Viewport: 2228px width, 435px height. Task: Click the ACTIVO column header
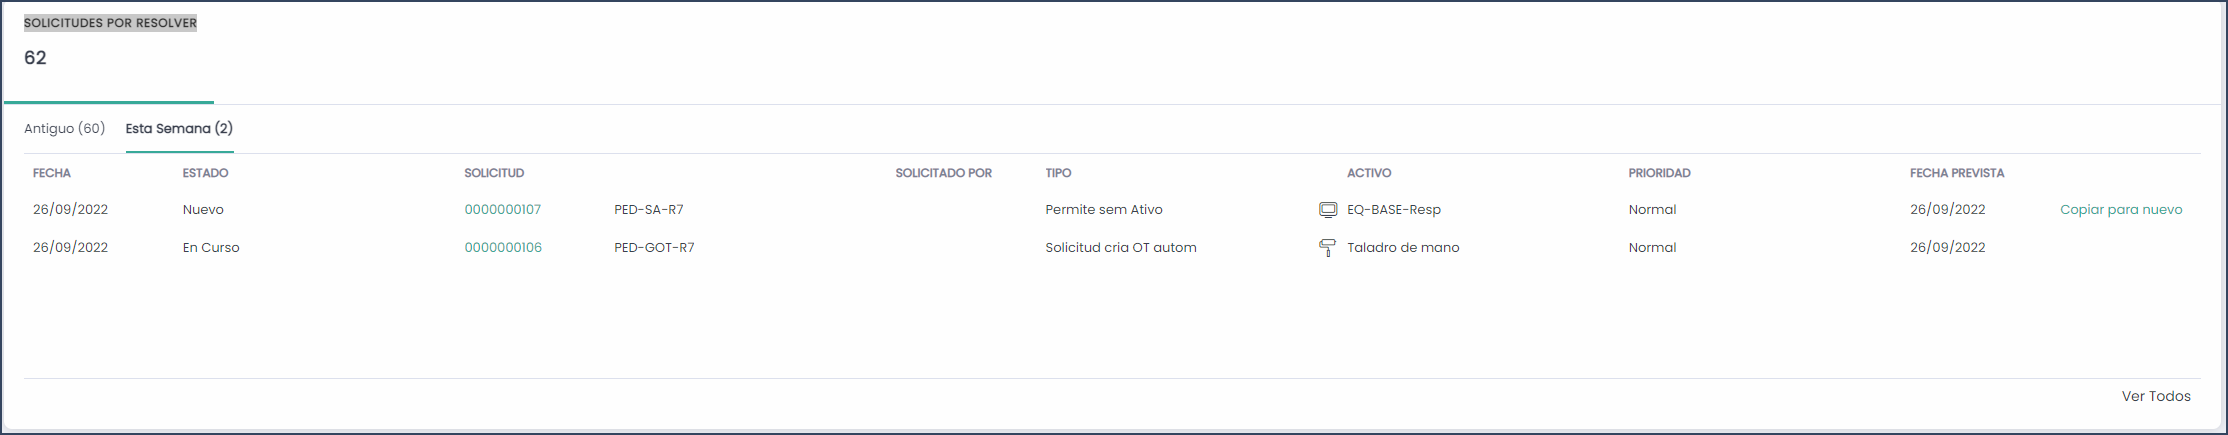[1369, 173]
